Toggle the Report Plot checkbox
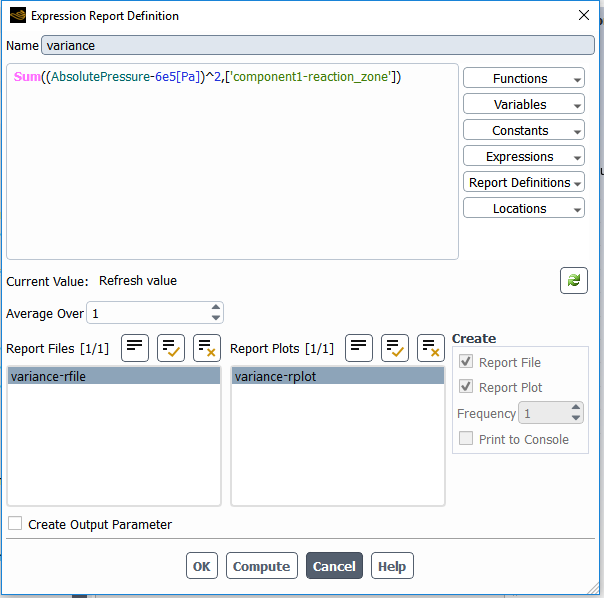The height and width of the screenshot is (598, 604). [466, 386]
